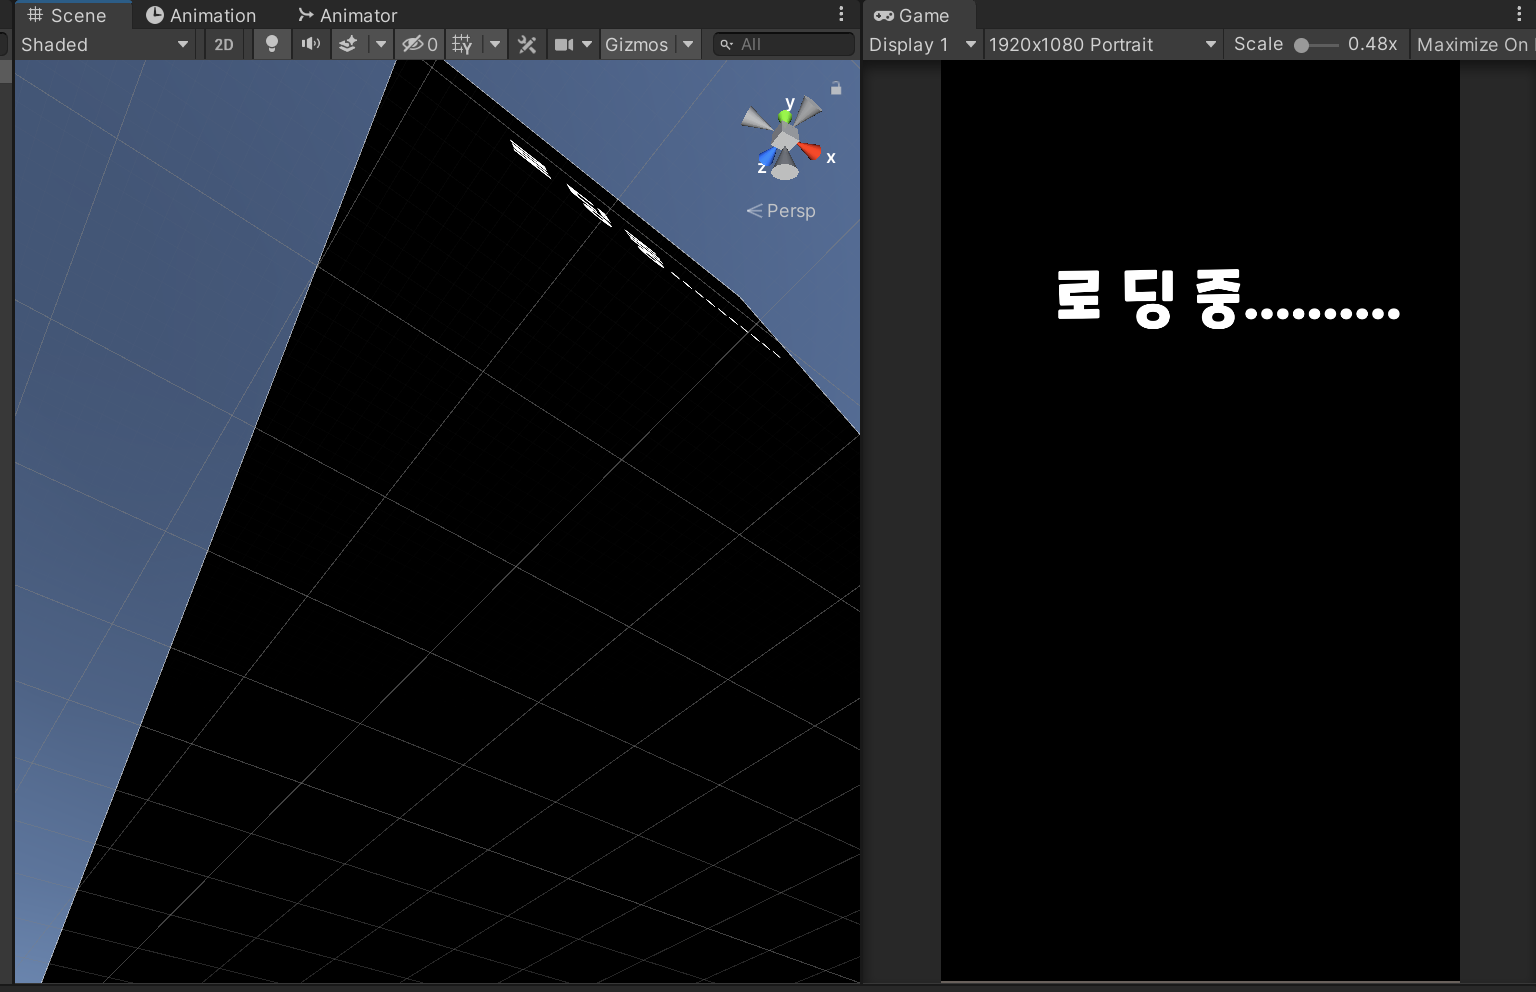Screen dimensions: 1536x992
Task: Open the Animator tab
Action: [x=348, y=15]
